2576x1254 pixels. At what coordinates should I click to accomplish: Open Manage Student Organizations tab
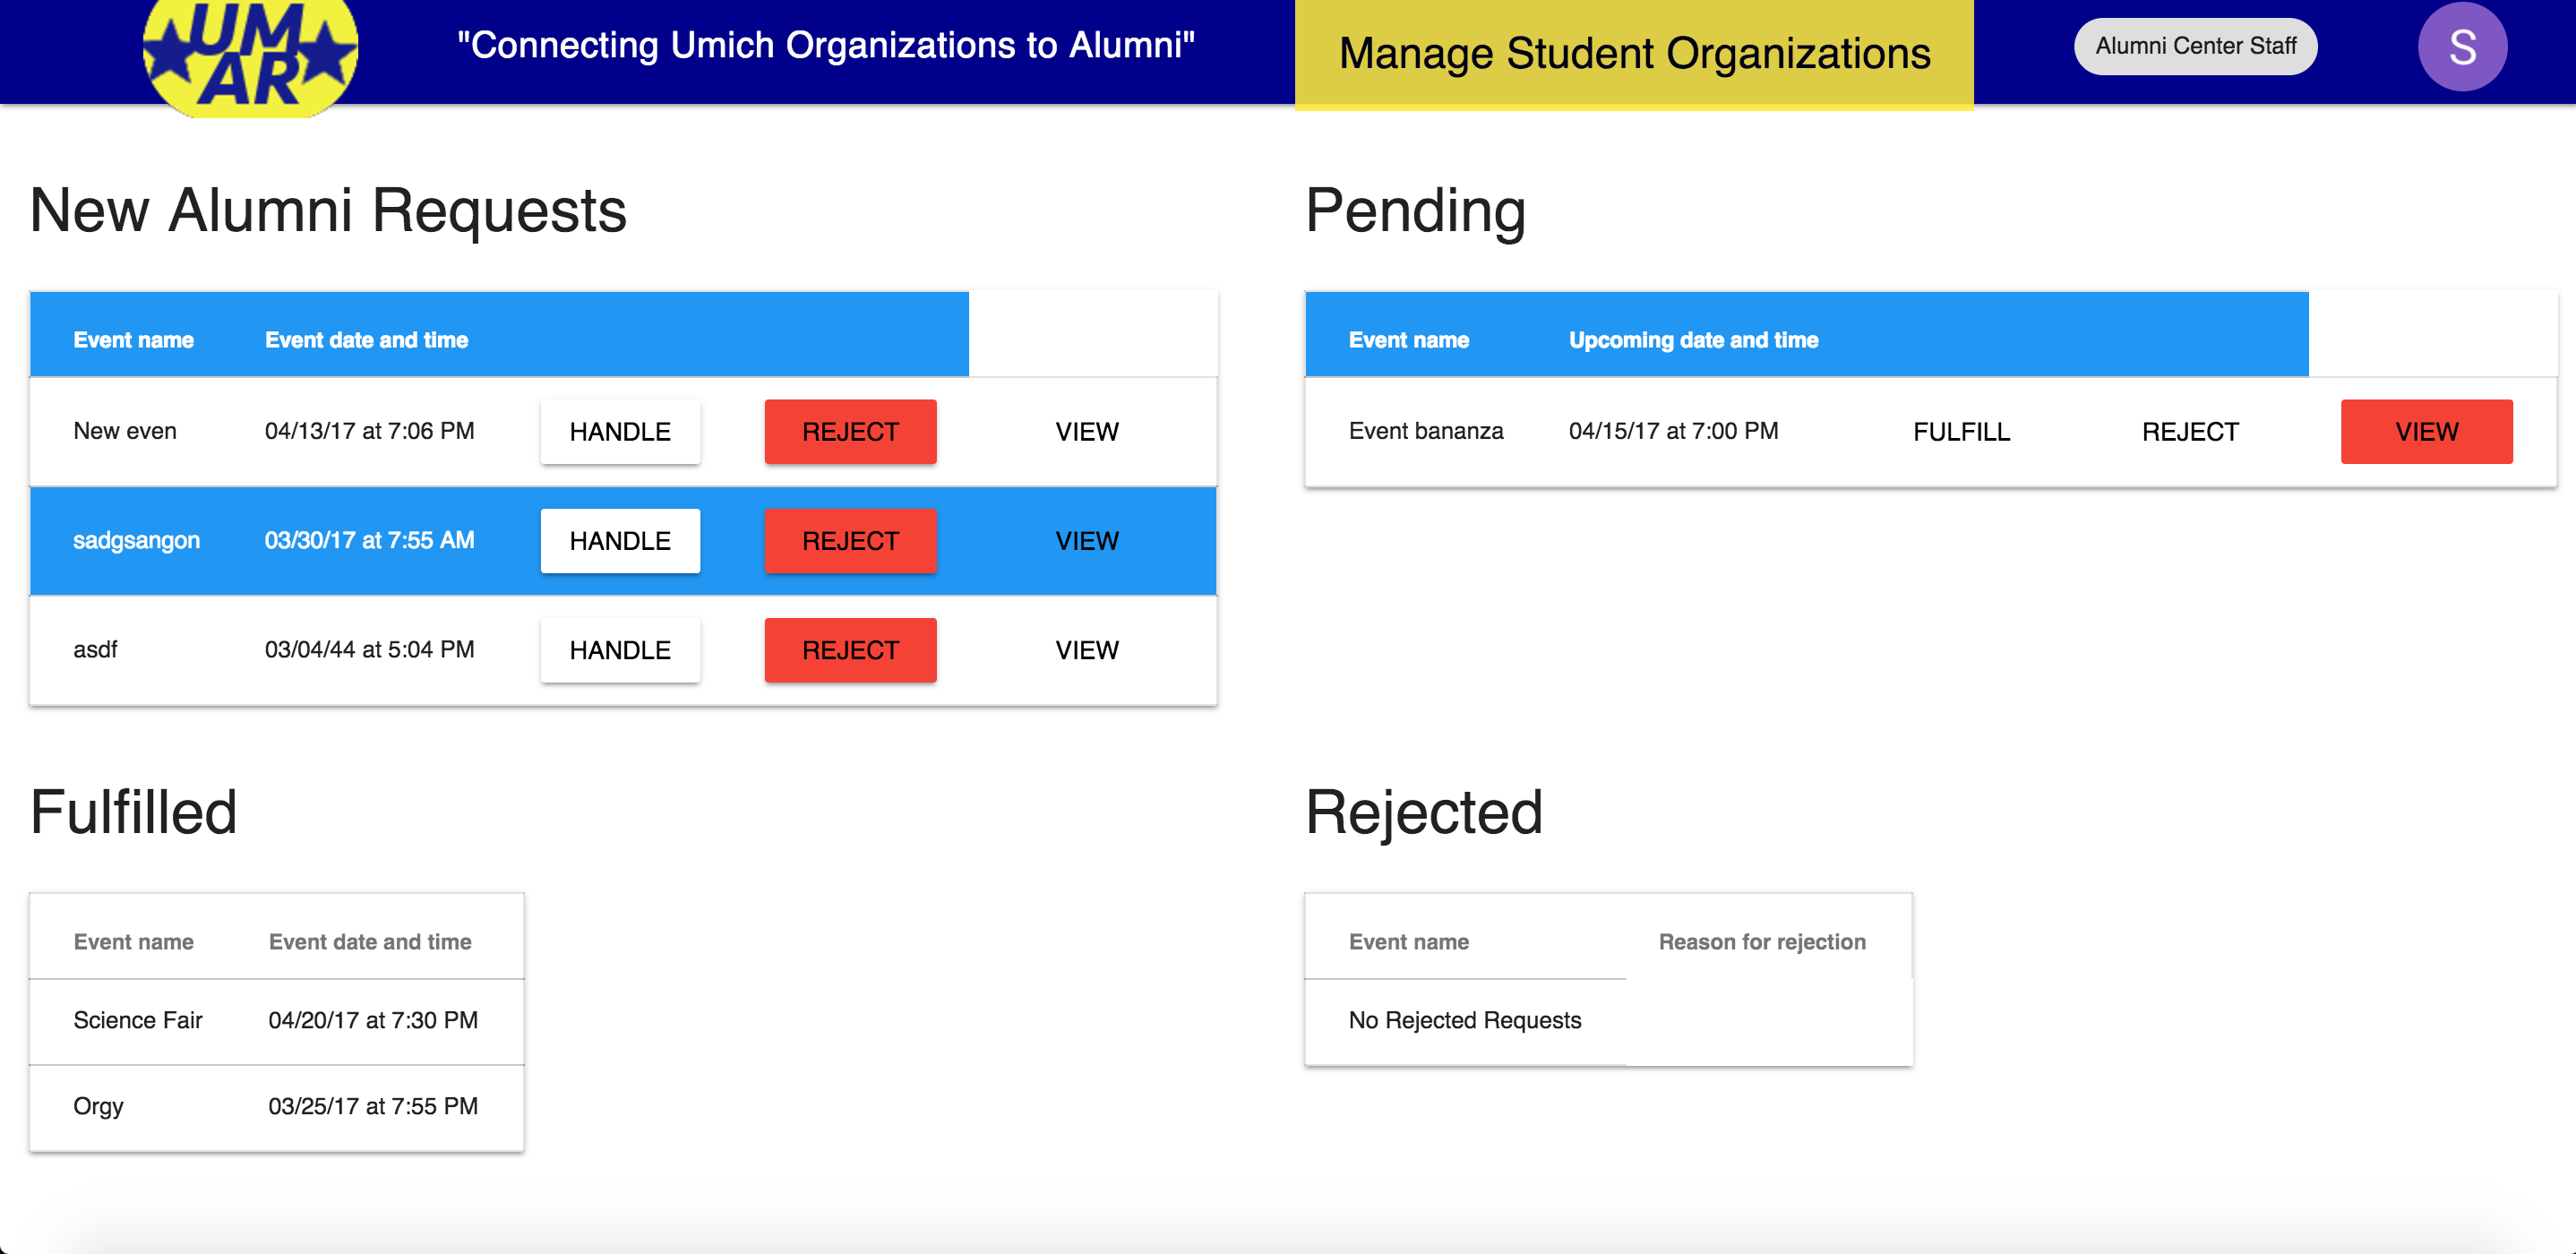(1633, 53)
